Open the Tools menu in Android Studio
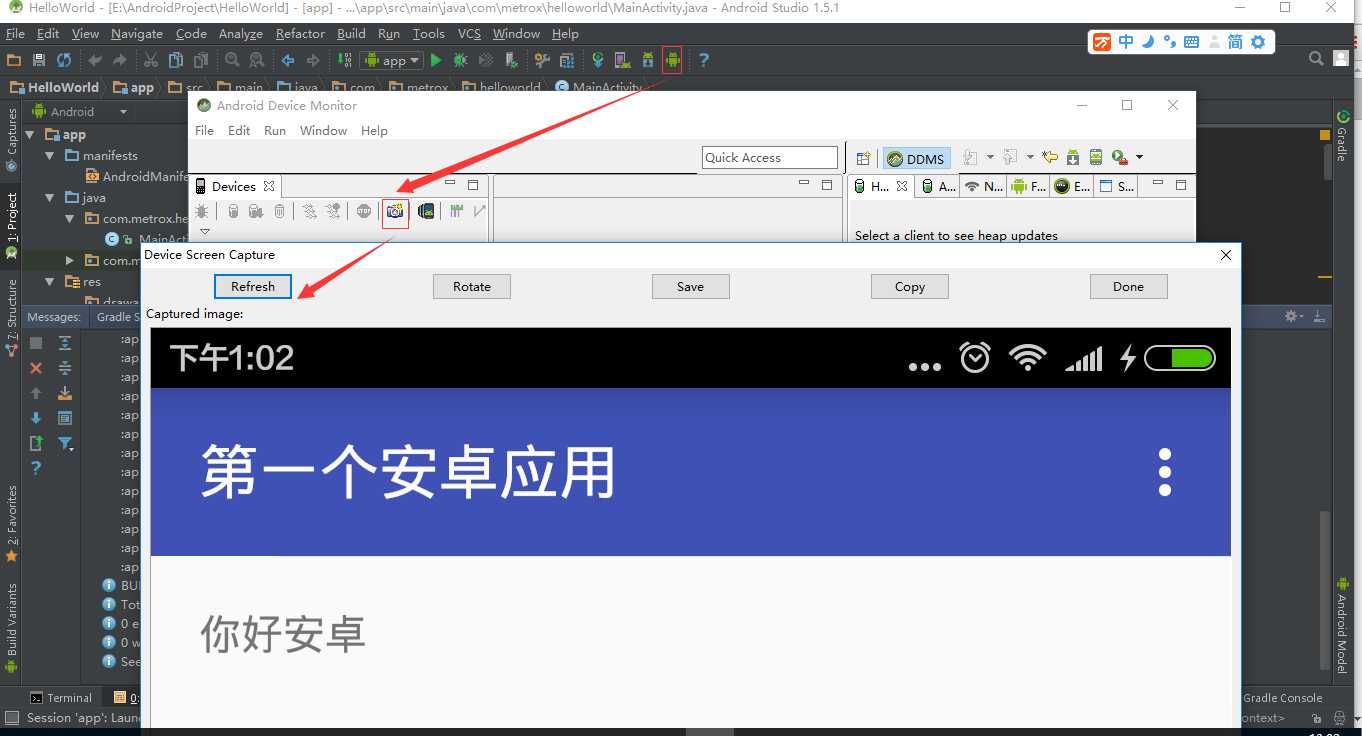Screen dimensions: 1362x736 point(428,34)
